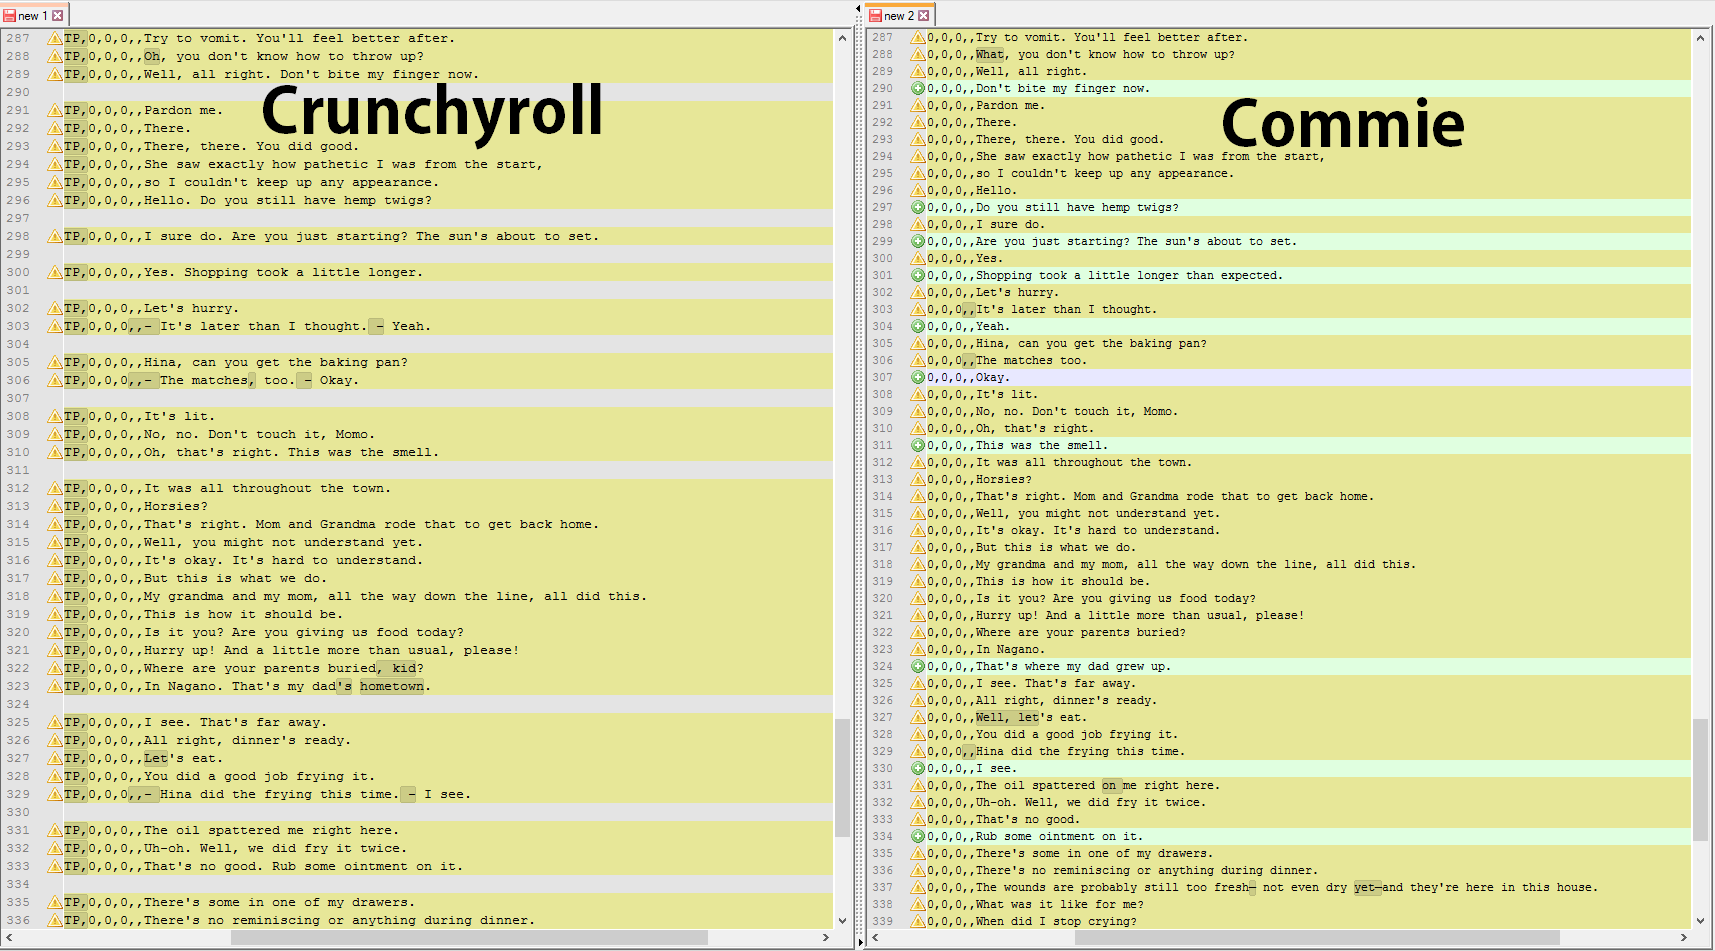This screenshot has width=1715, height=951.
Task: Click warning marker beside left 'Oh, you don't know how to throw up?'
Action: tap(55, 56)
